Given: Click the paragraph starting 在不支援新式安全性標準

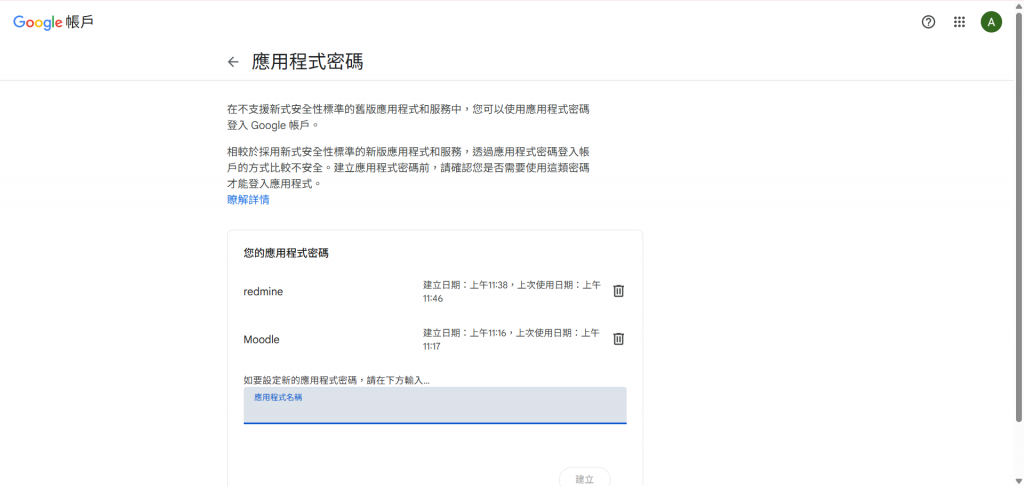Looking at the screenshot, I should point(408,116).
